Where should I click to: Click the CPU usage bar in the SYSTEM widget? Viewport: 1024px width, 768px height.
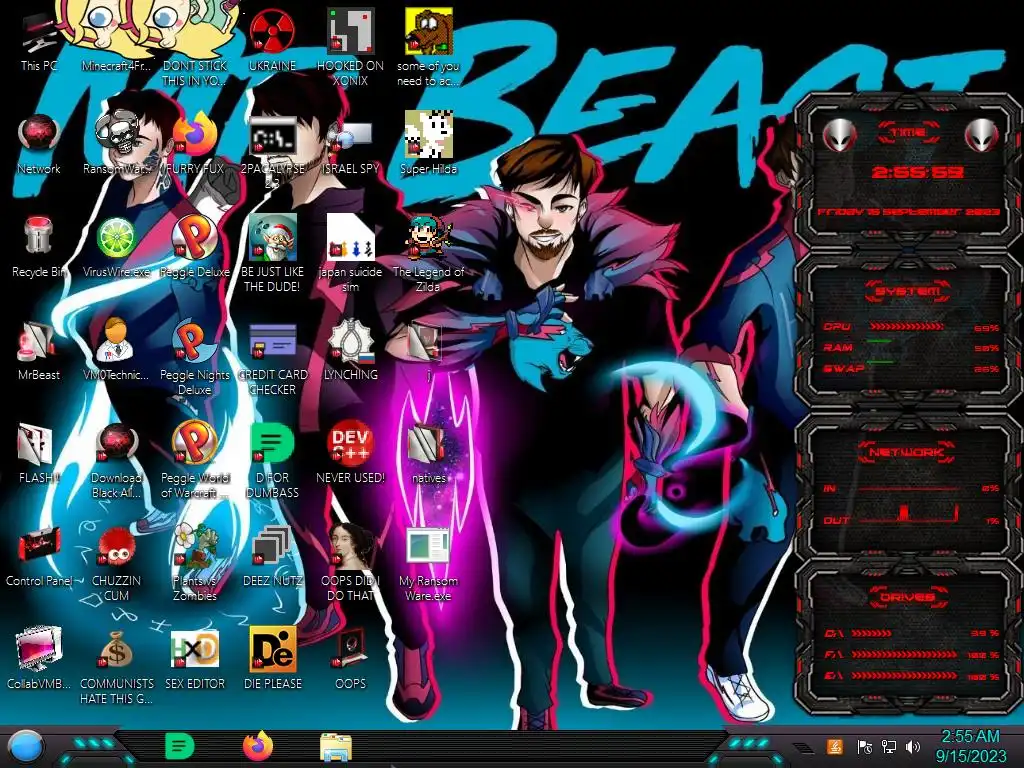906,327
